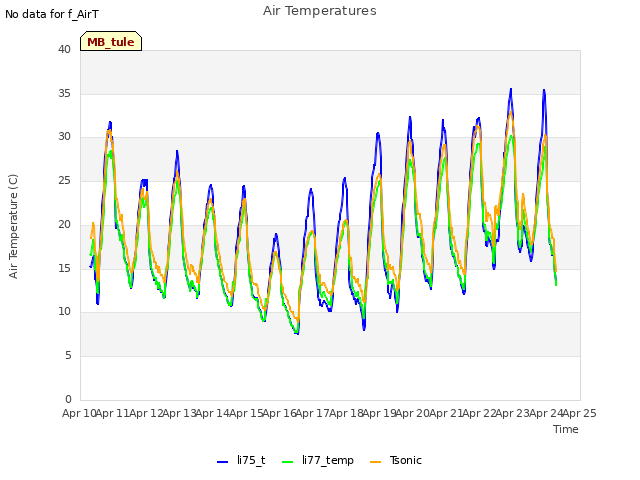This screenshot has height=480, width=640.
Task: Click the 30 y-axis tick label
Action: tap(64, 137)
